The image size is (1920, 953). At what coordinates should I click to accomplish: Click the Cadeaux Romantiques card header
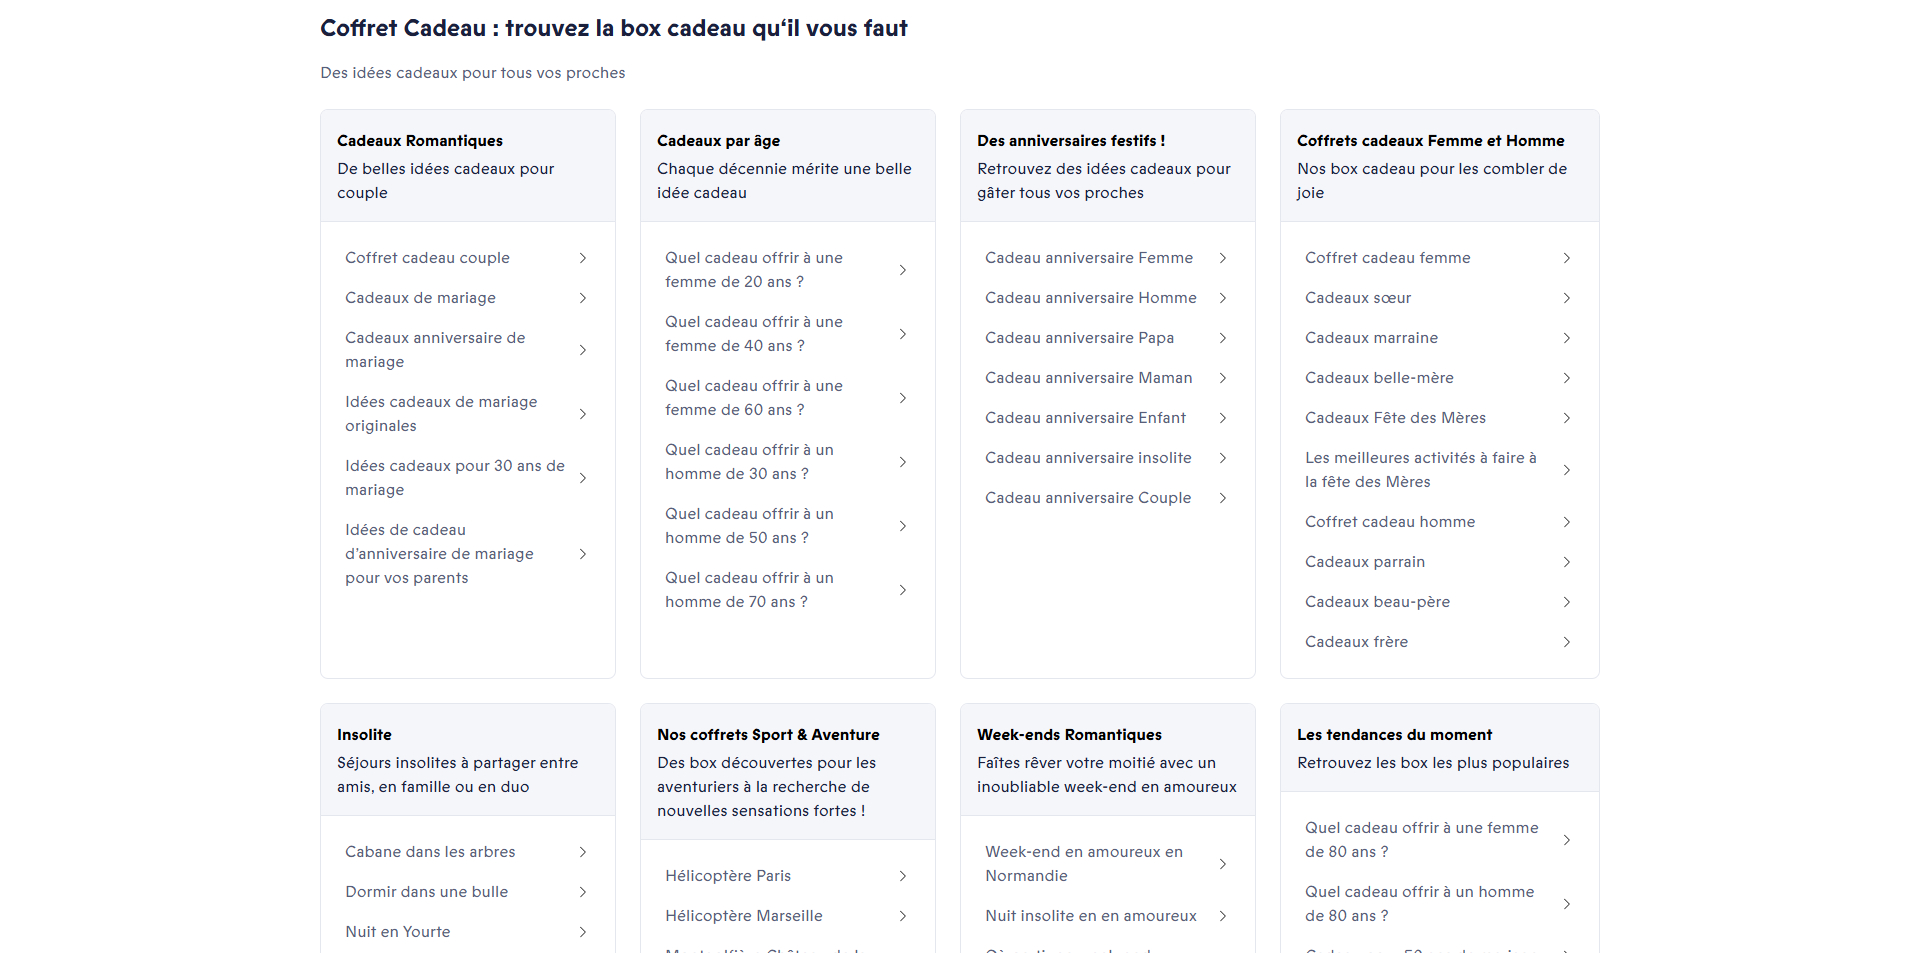click(468, 166)
